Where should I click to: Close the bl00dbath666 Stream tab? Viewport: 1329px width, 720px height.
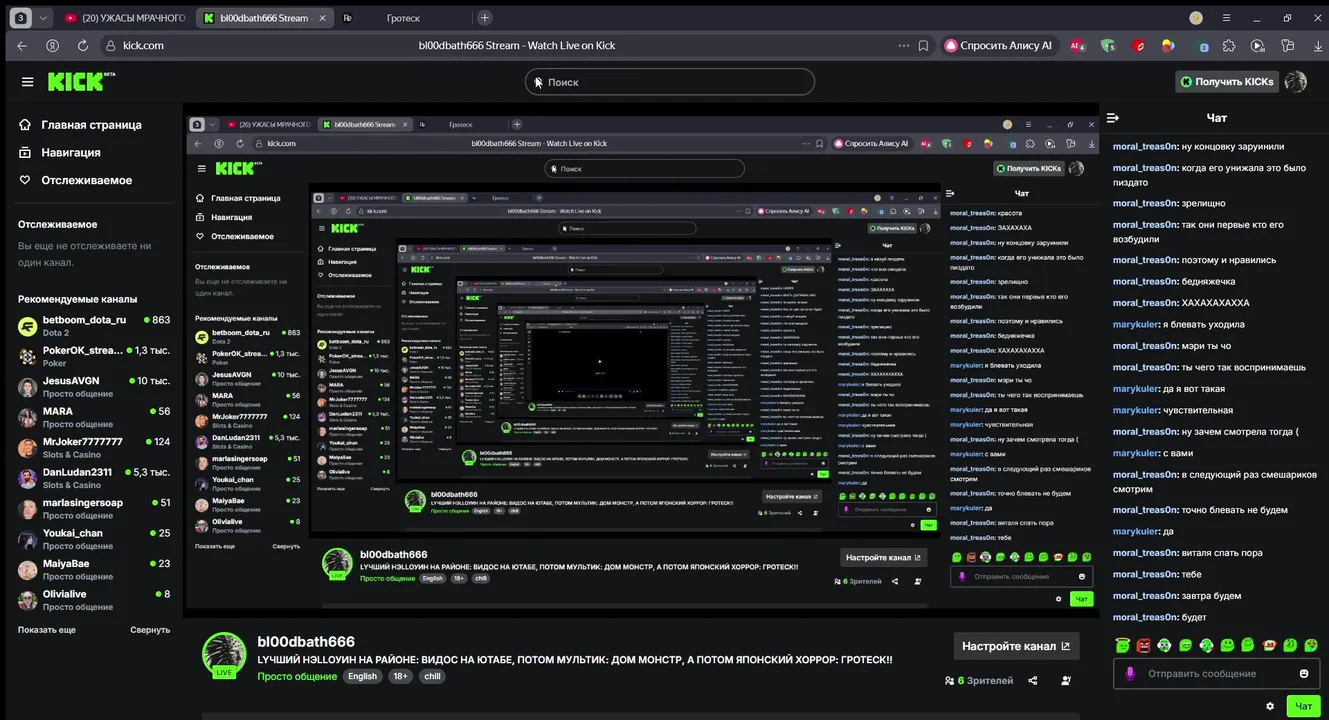(x=320, y=18)
